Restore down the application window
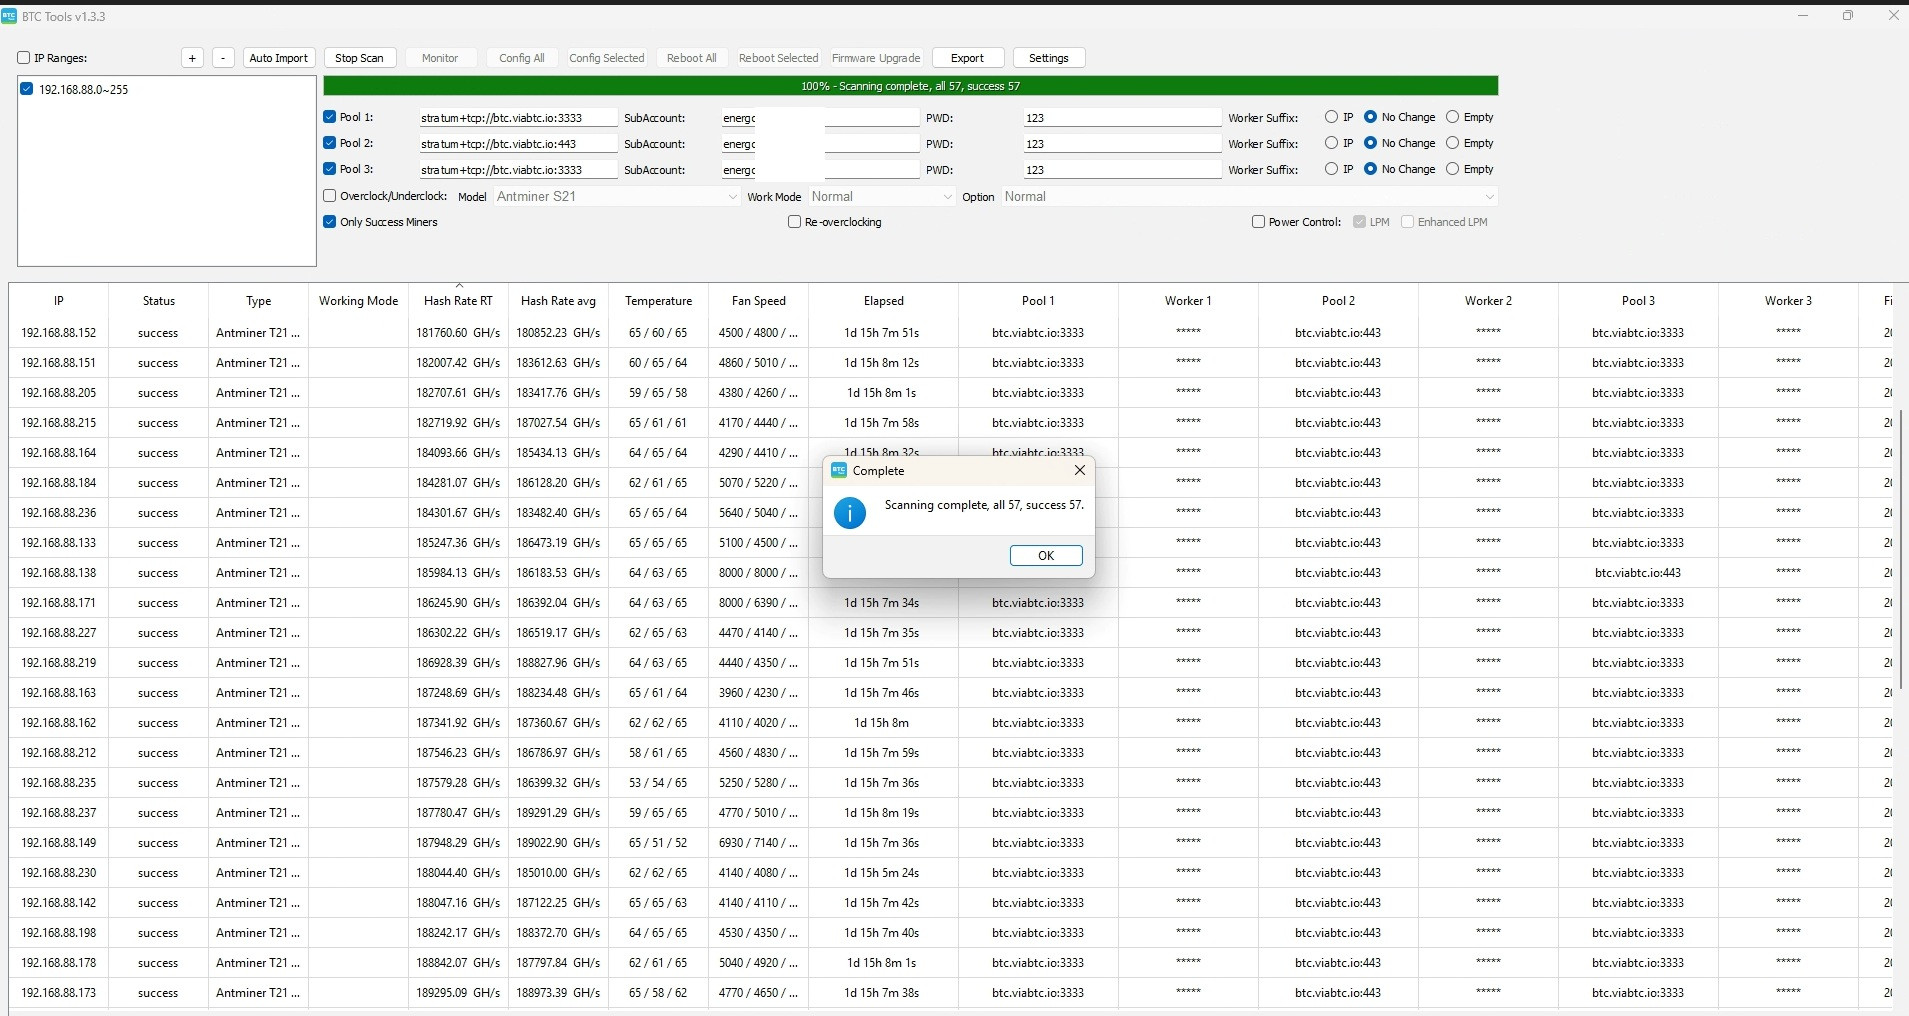This screenshot has height=1016, width=1909. tap(1848, 15)
